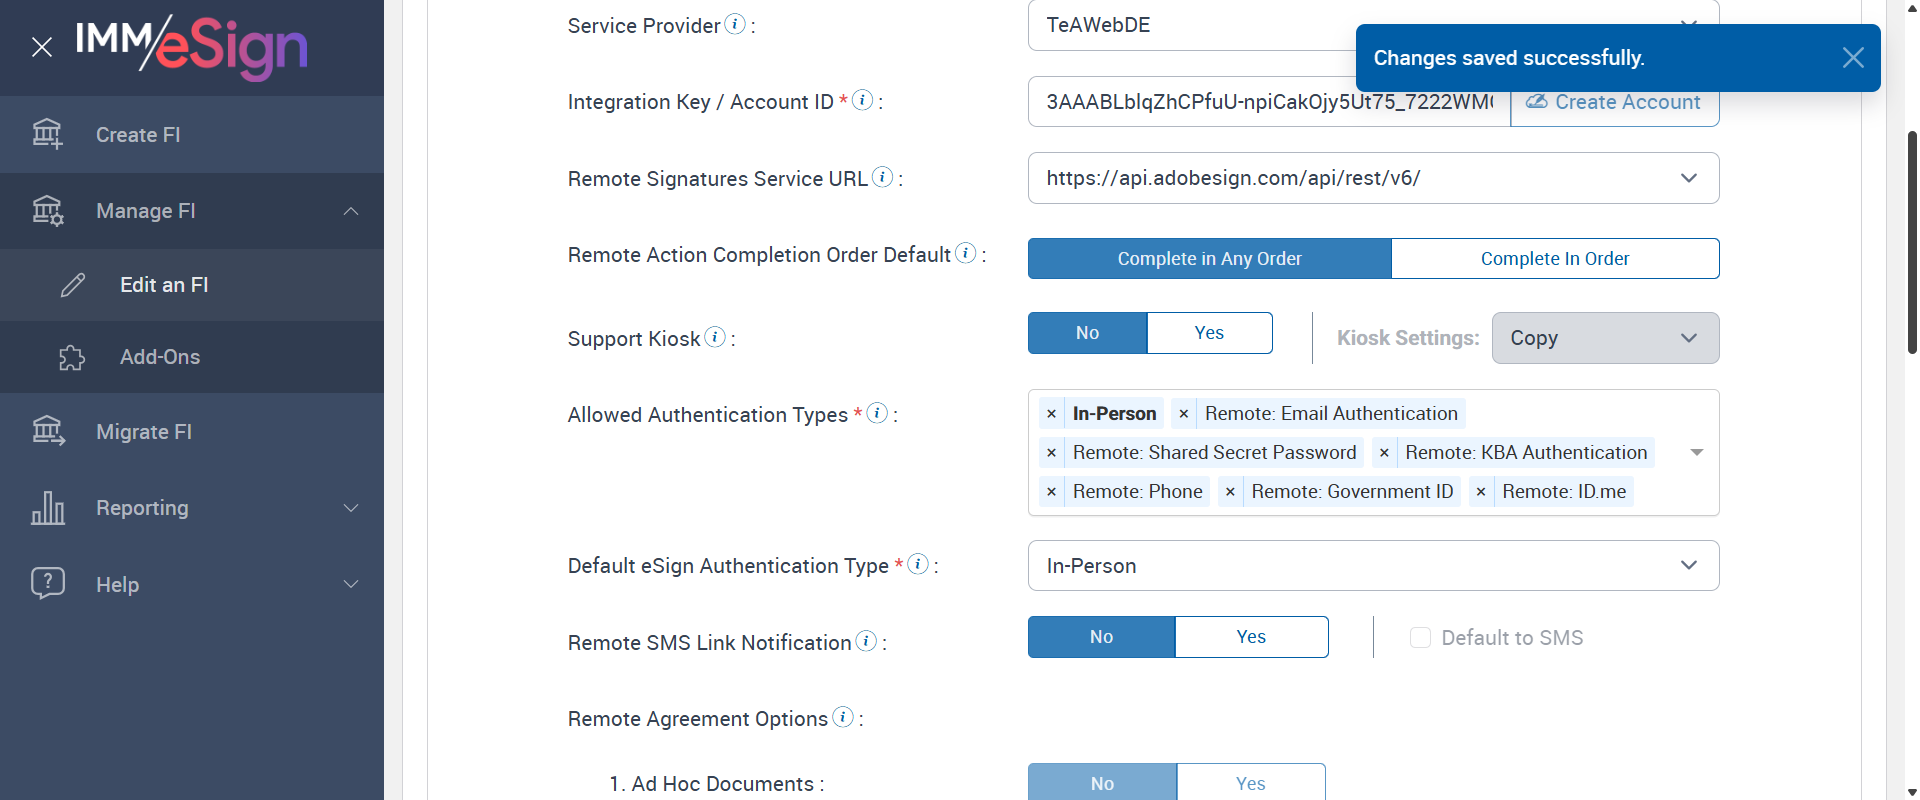Select Complete In Order option
Screen dimensions: 1920x800
[1554, 259]
